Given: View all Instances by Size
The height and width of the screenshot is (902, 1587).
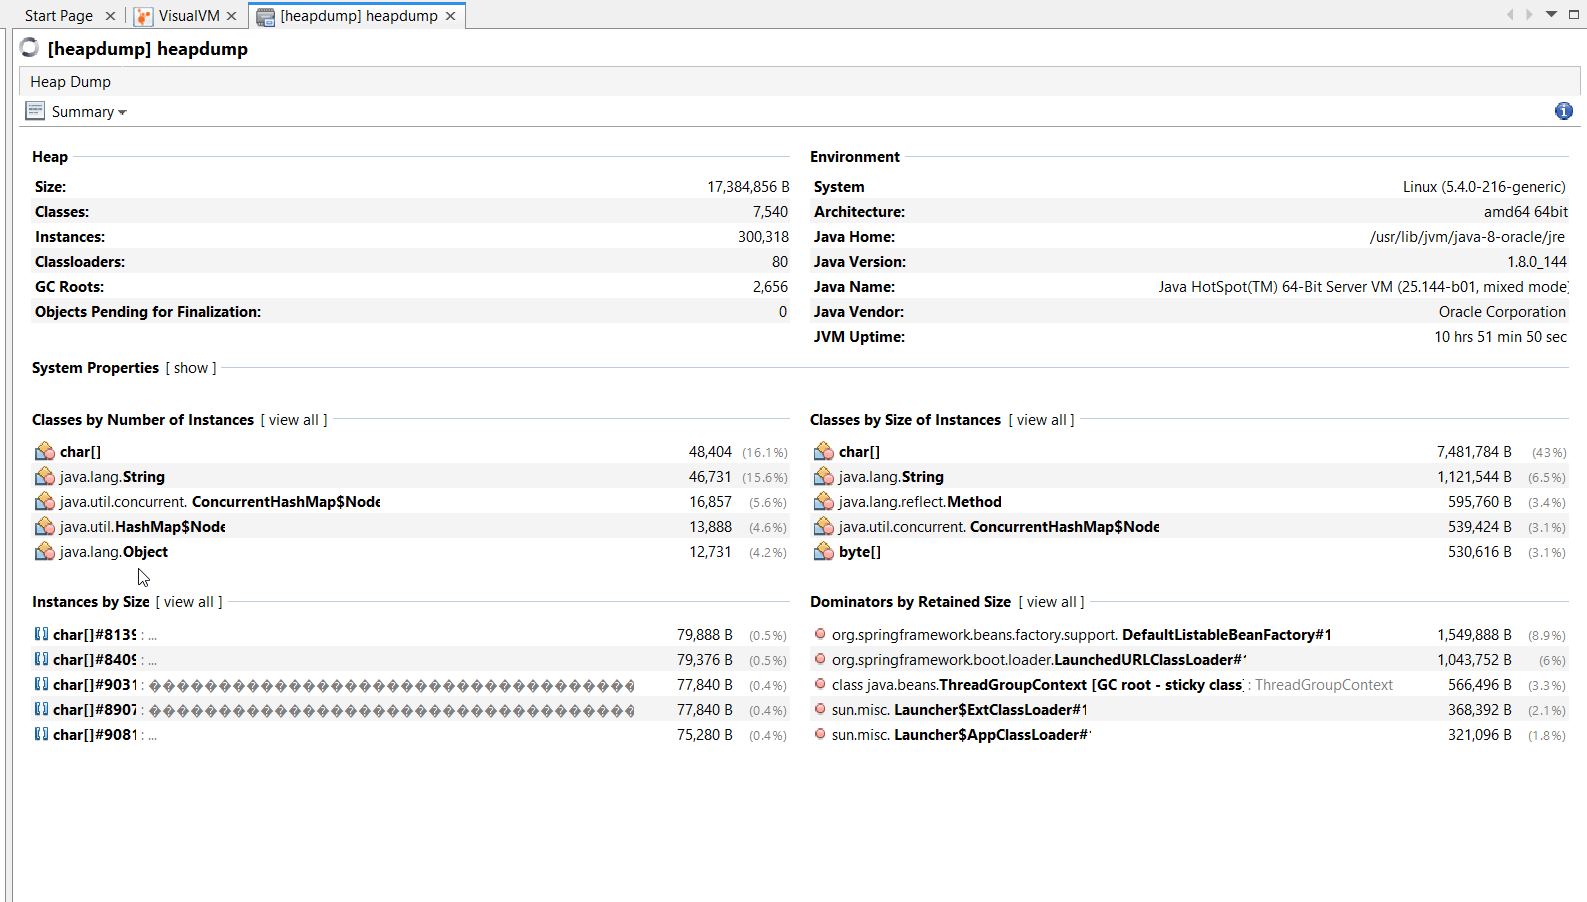Looking at the screenshot, I should pyautogui.click(x=189, y=602).
